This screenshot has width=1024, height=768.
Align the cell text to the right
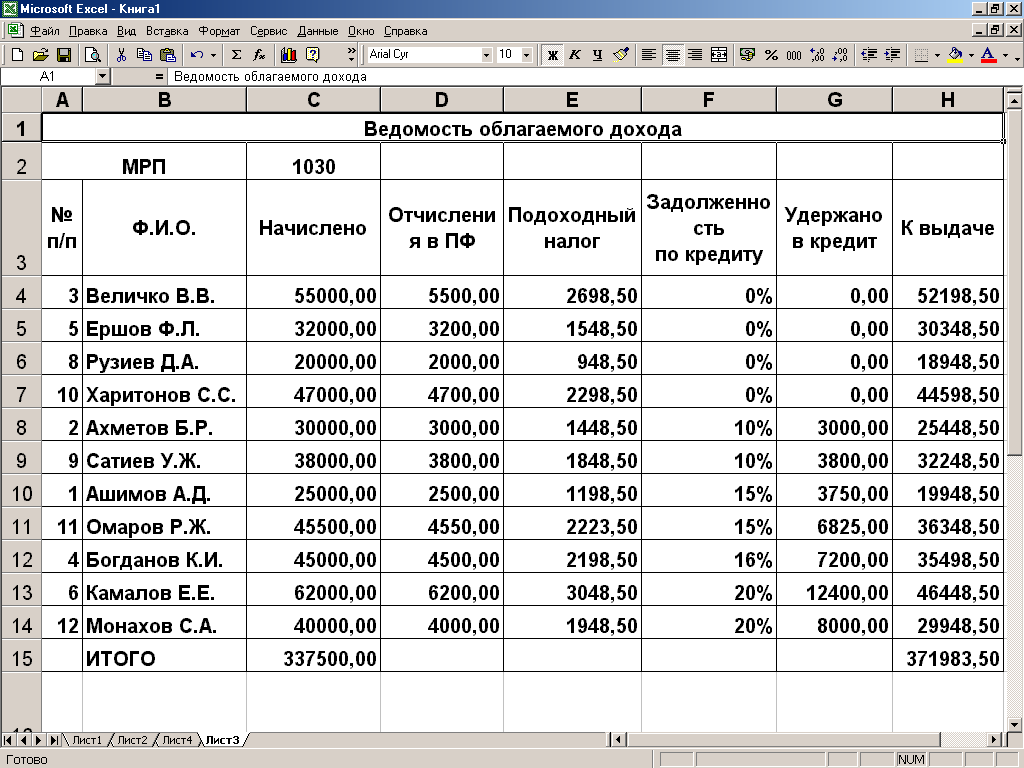pyautogui.click(x=696, y=55)
